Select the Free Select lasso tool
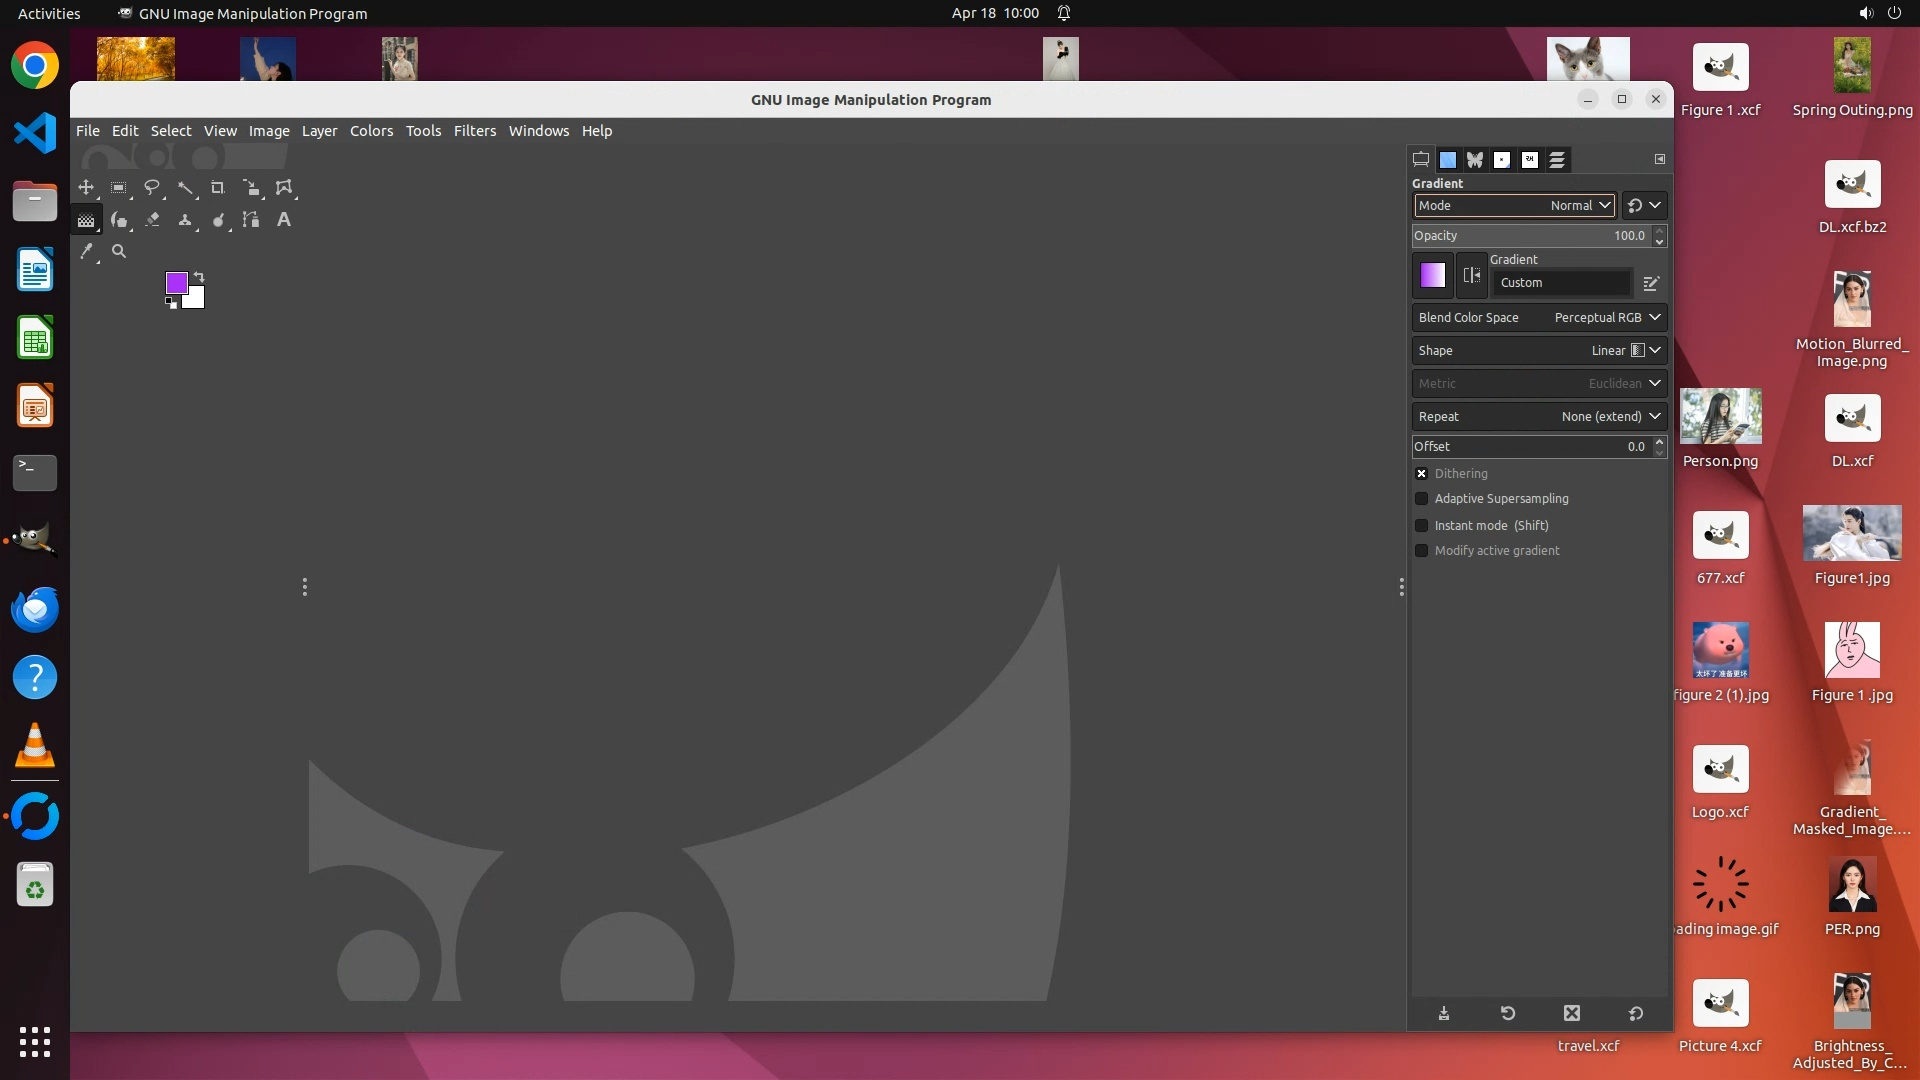The height and width of the screenshot is (1080, 1920). pos(152,188)
